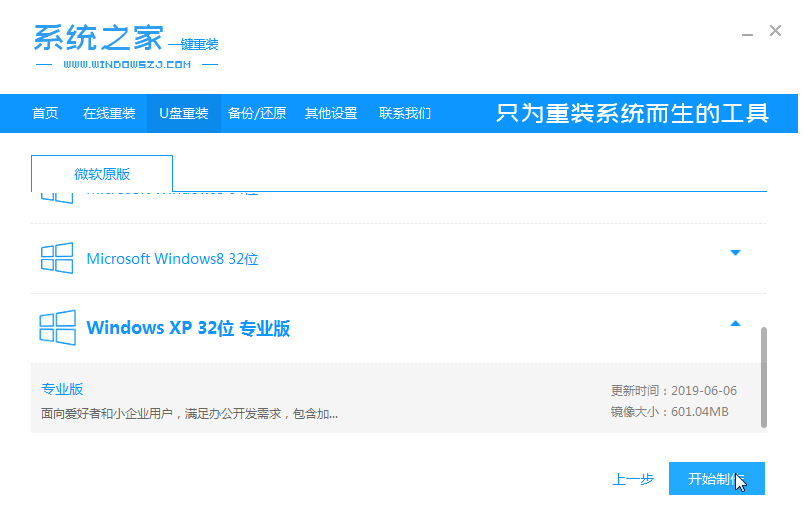Screen dimensions: 805x508
Task: Click the 上一步 link
Action: click(x=633, y=479)
